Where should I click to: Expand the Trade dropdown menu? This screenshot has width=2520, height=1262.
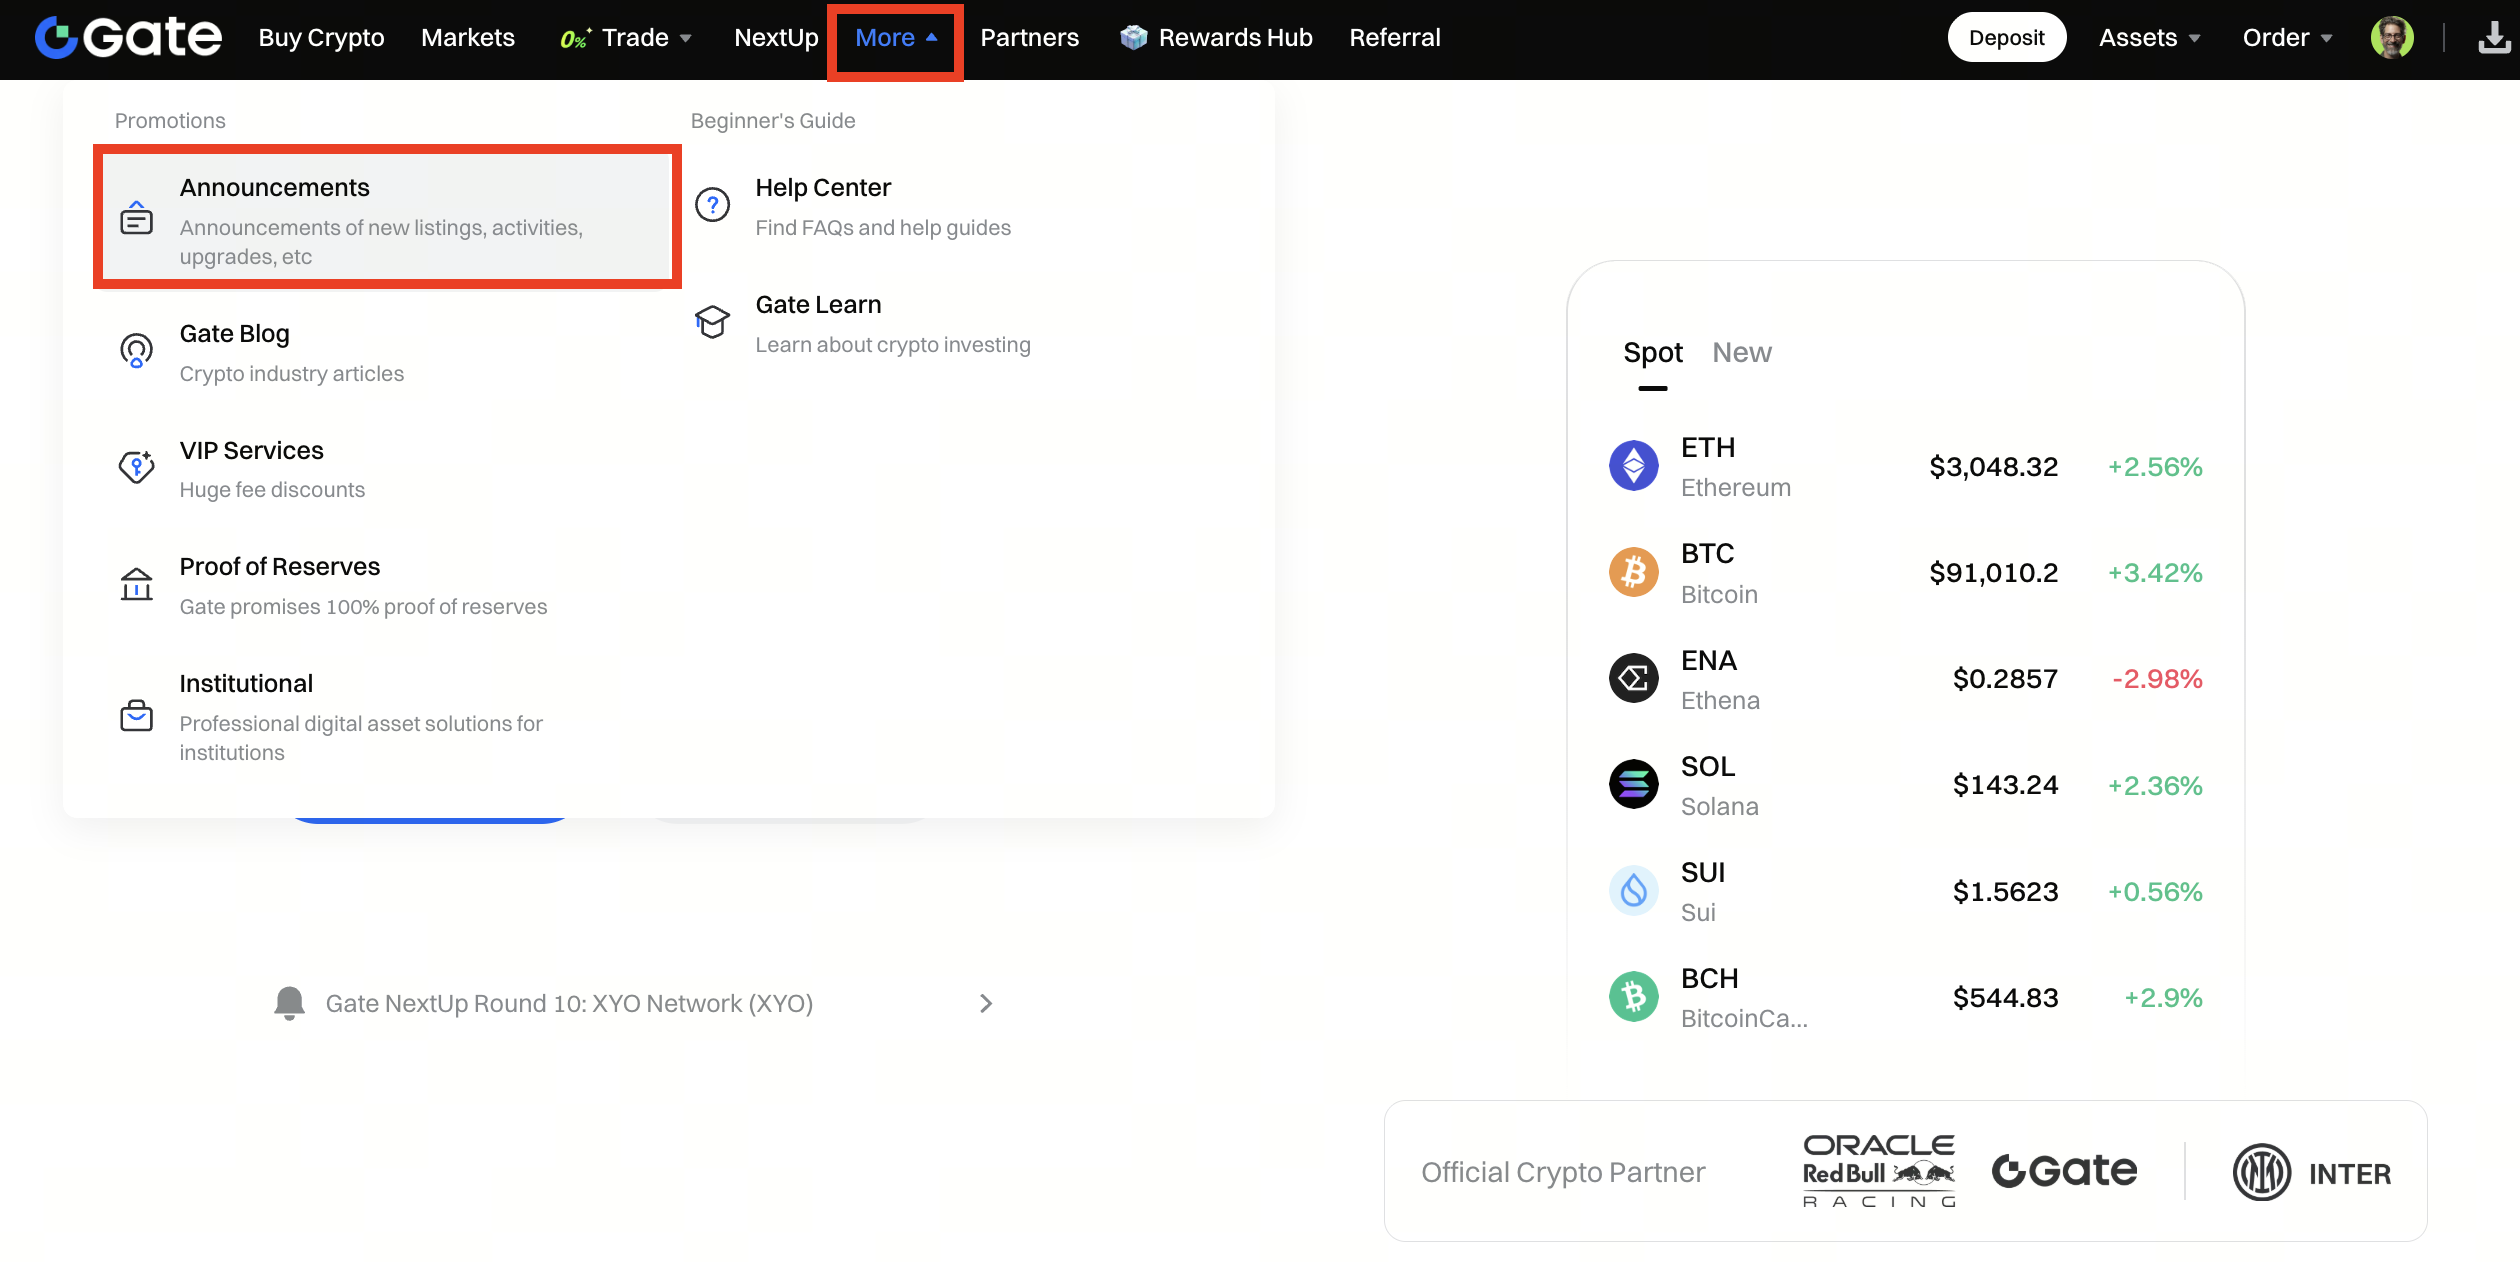click(627, 38)
